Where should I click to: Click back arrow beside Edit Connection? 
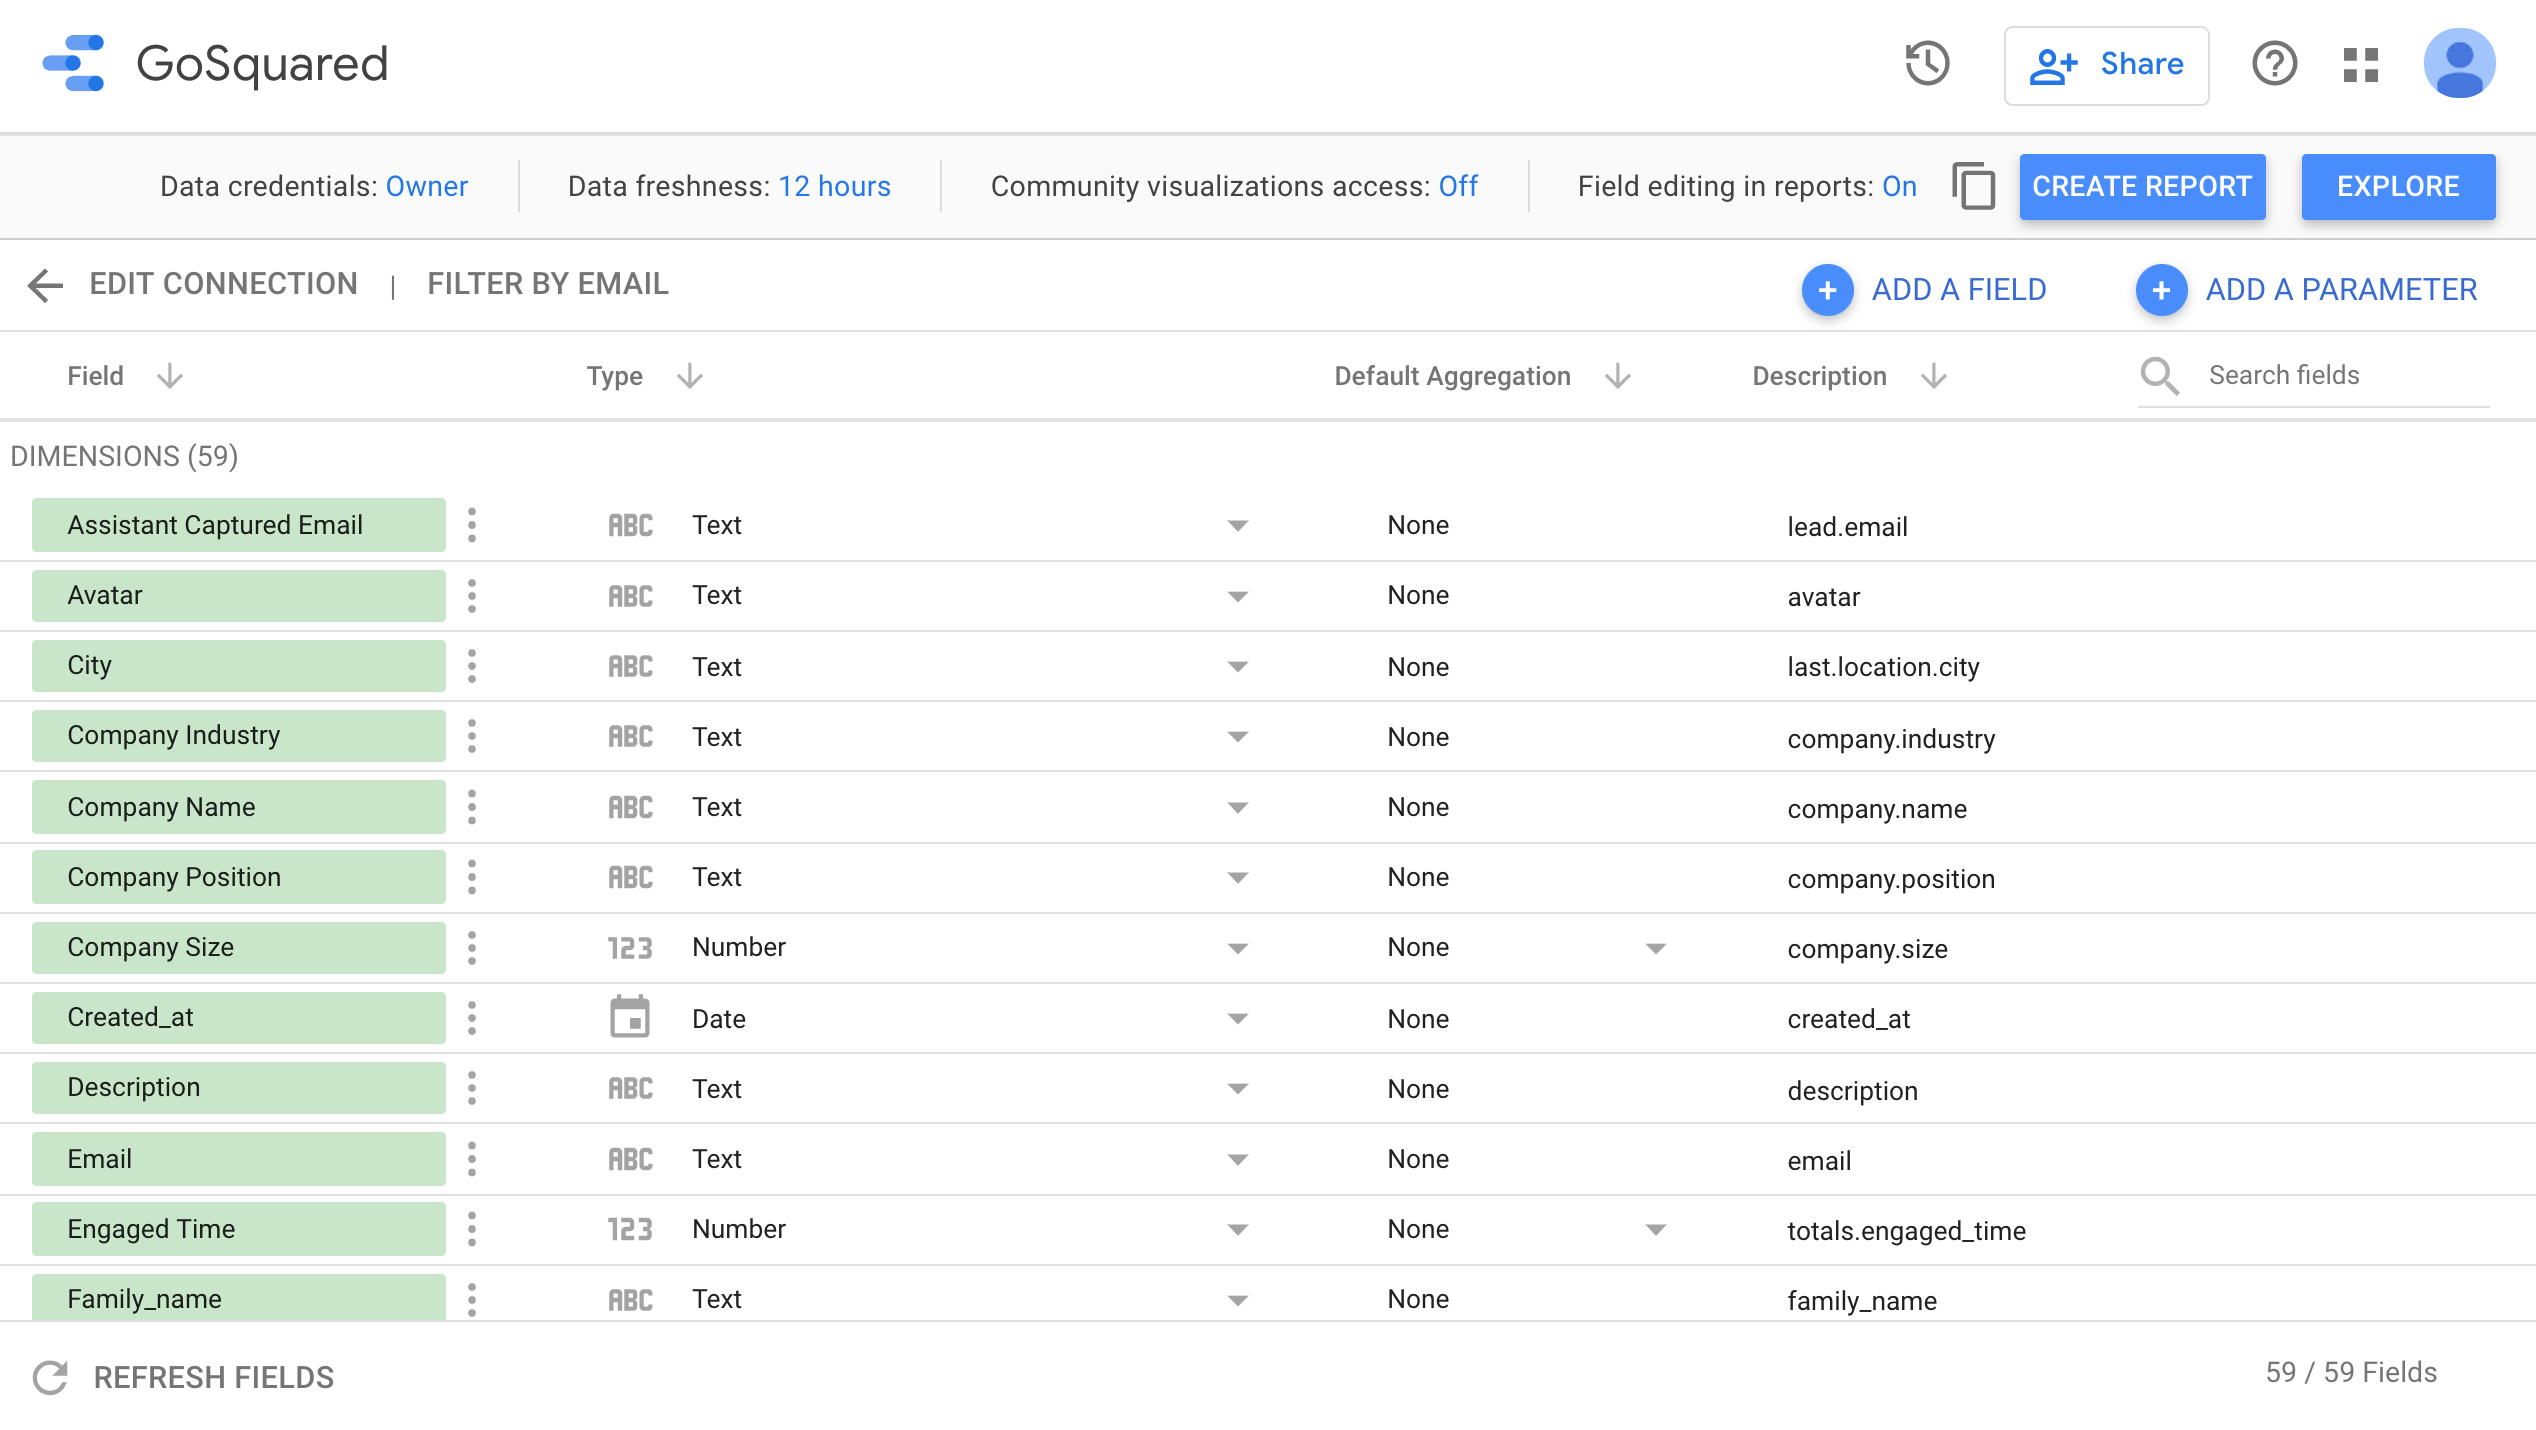[x=45, y=285]
